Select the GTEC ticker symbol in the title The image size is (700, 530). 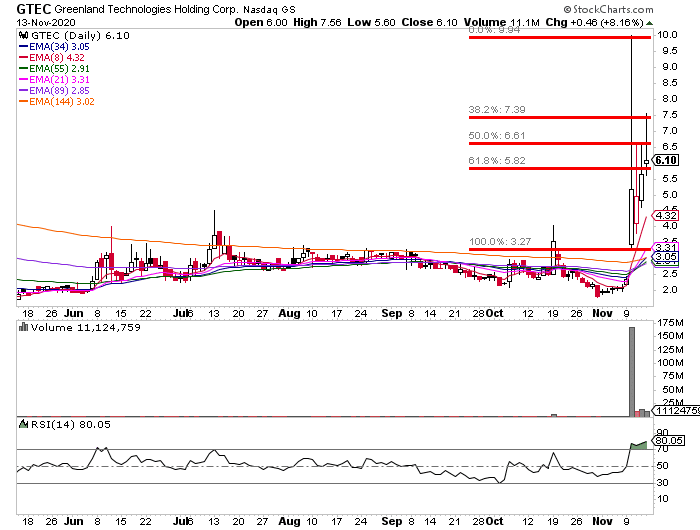tap(33, 9)
